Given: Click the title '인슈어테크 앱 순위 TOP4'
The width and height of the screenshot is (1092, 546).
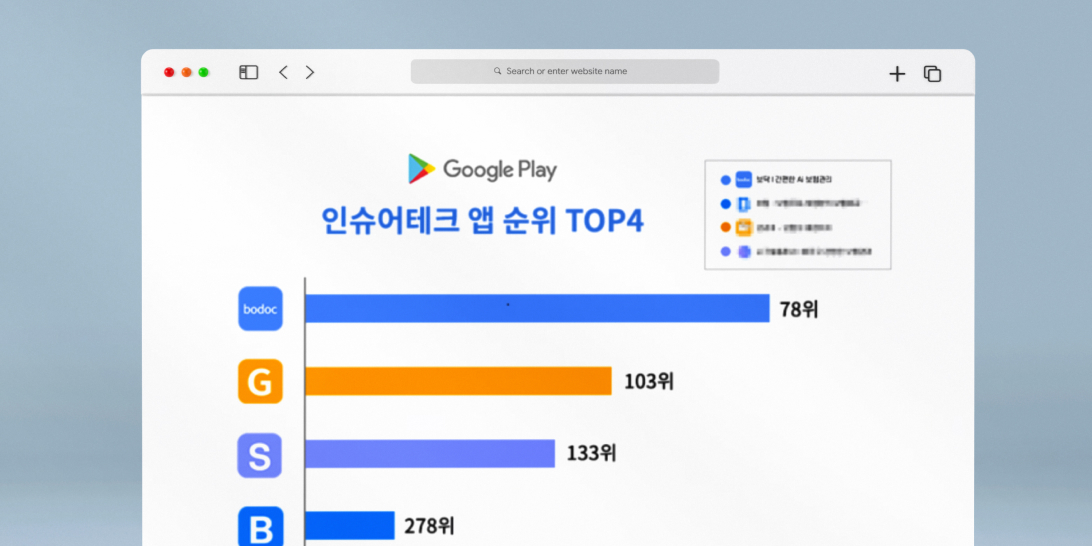Looking at the screenshot, I should [482, 221].
